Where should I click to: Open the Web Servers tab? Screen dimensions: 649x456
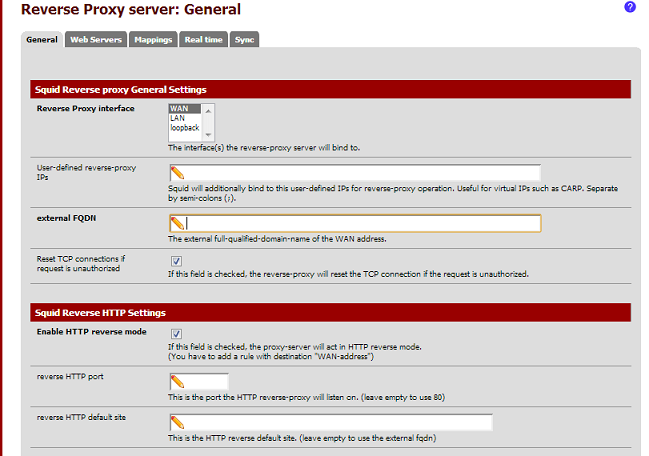[x=96, y=40]
